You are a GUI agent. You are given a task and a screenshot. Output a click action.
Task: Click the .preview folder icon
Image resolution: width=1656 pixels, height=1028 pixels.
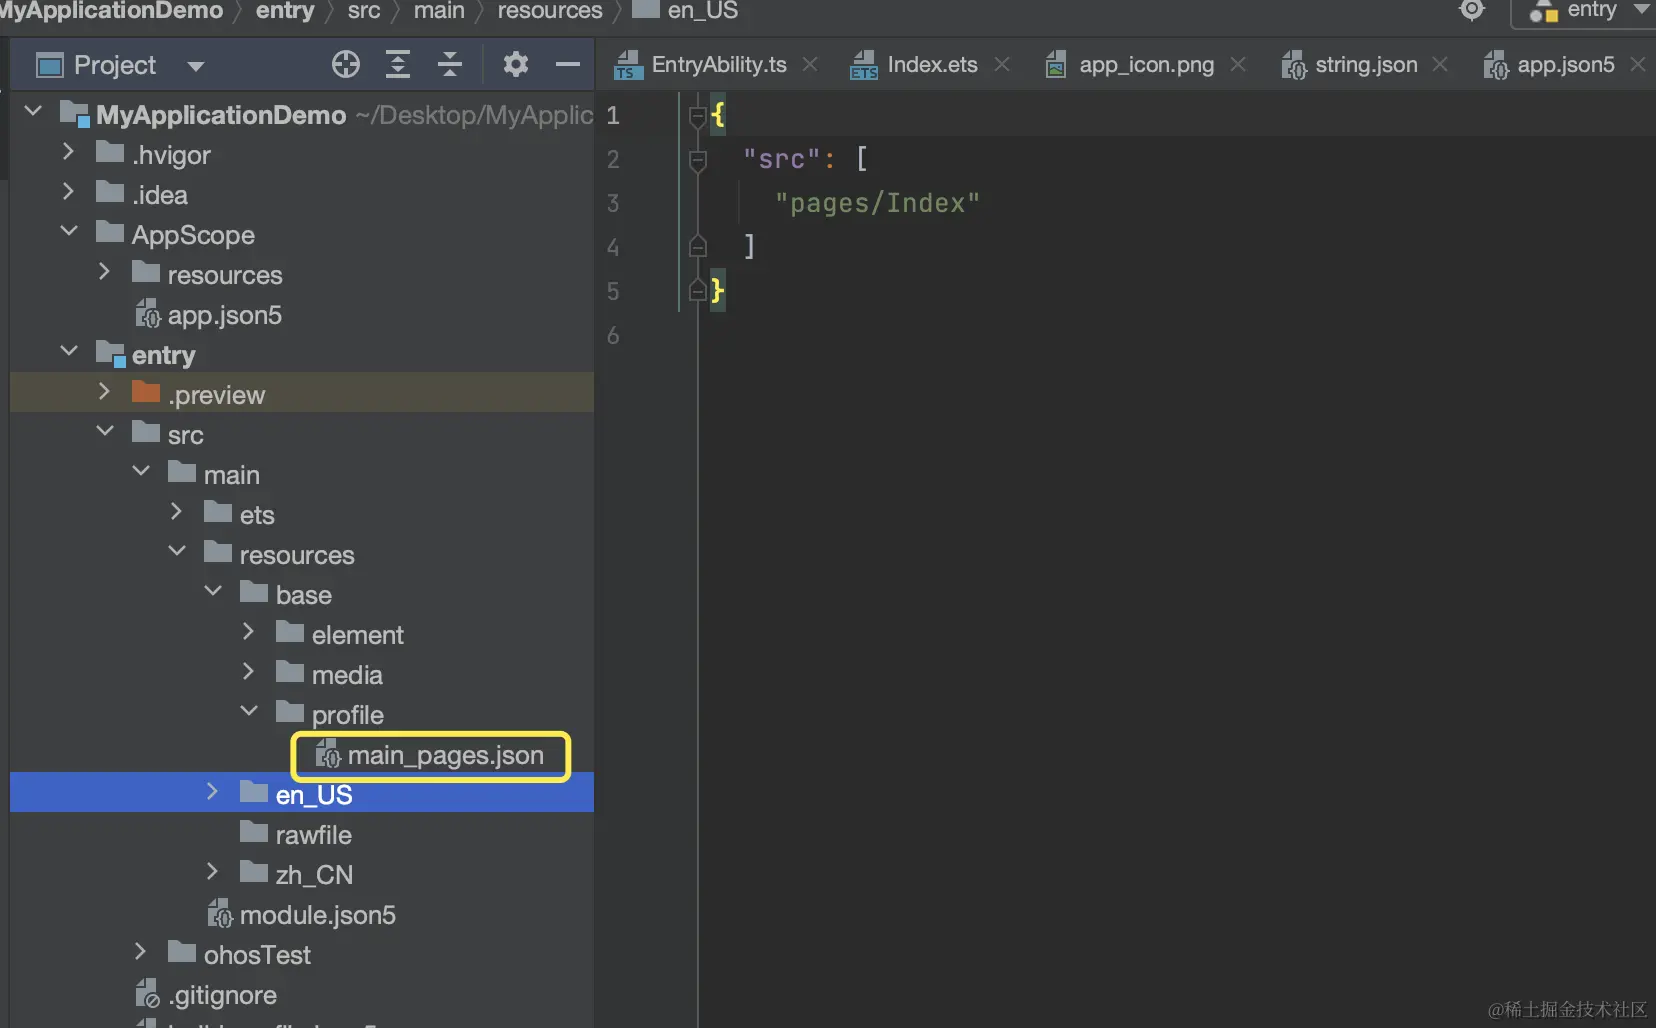click(x=146, y=392)
